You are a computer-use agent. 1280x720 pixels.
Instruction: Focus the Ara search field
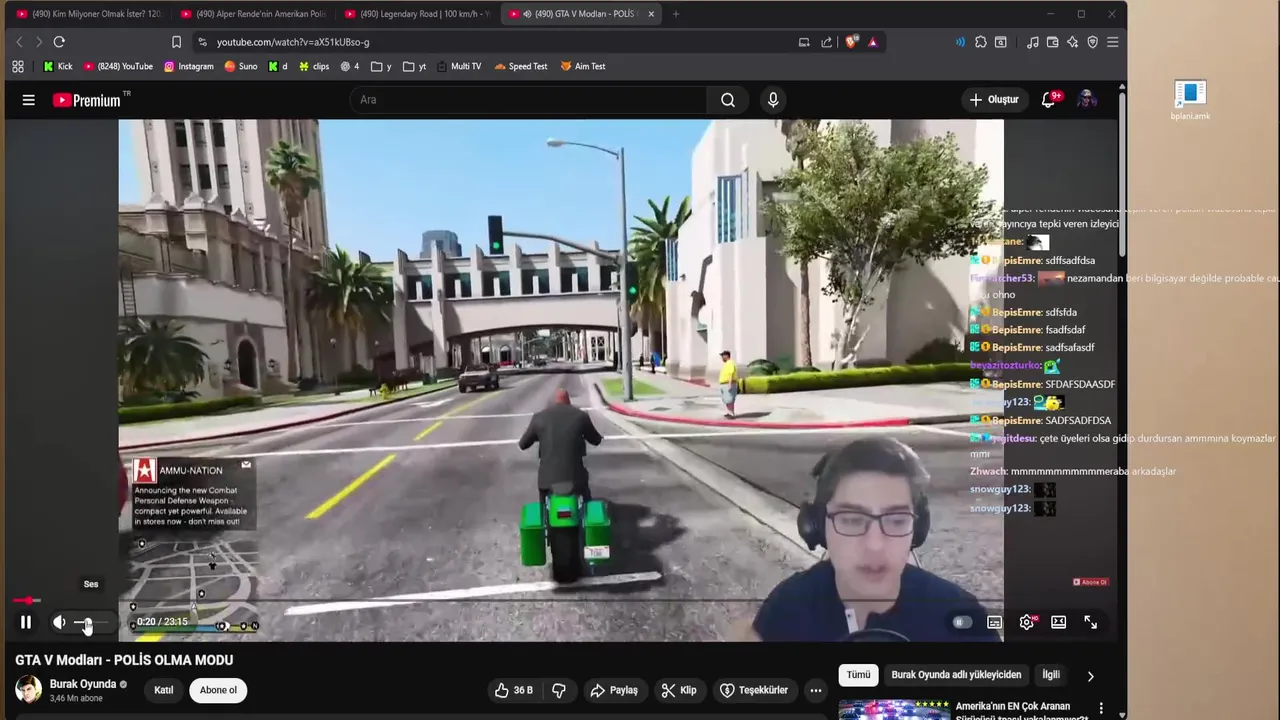528,100
